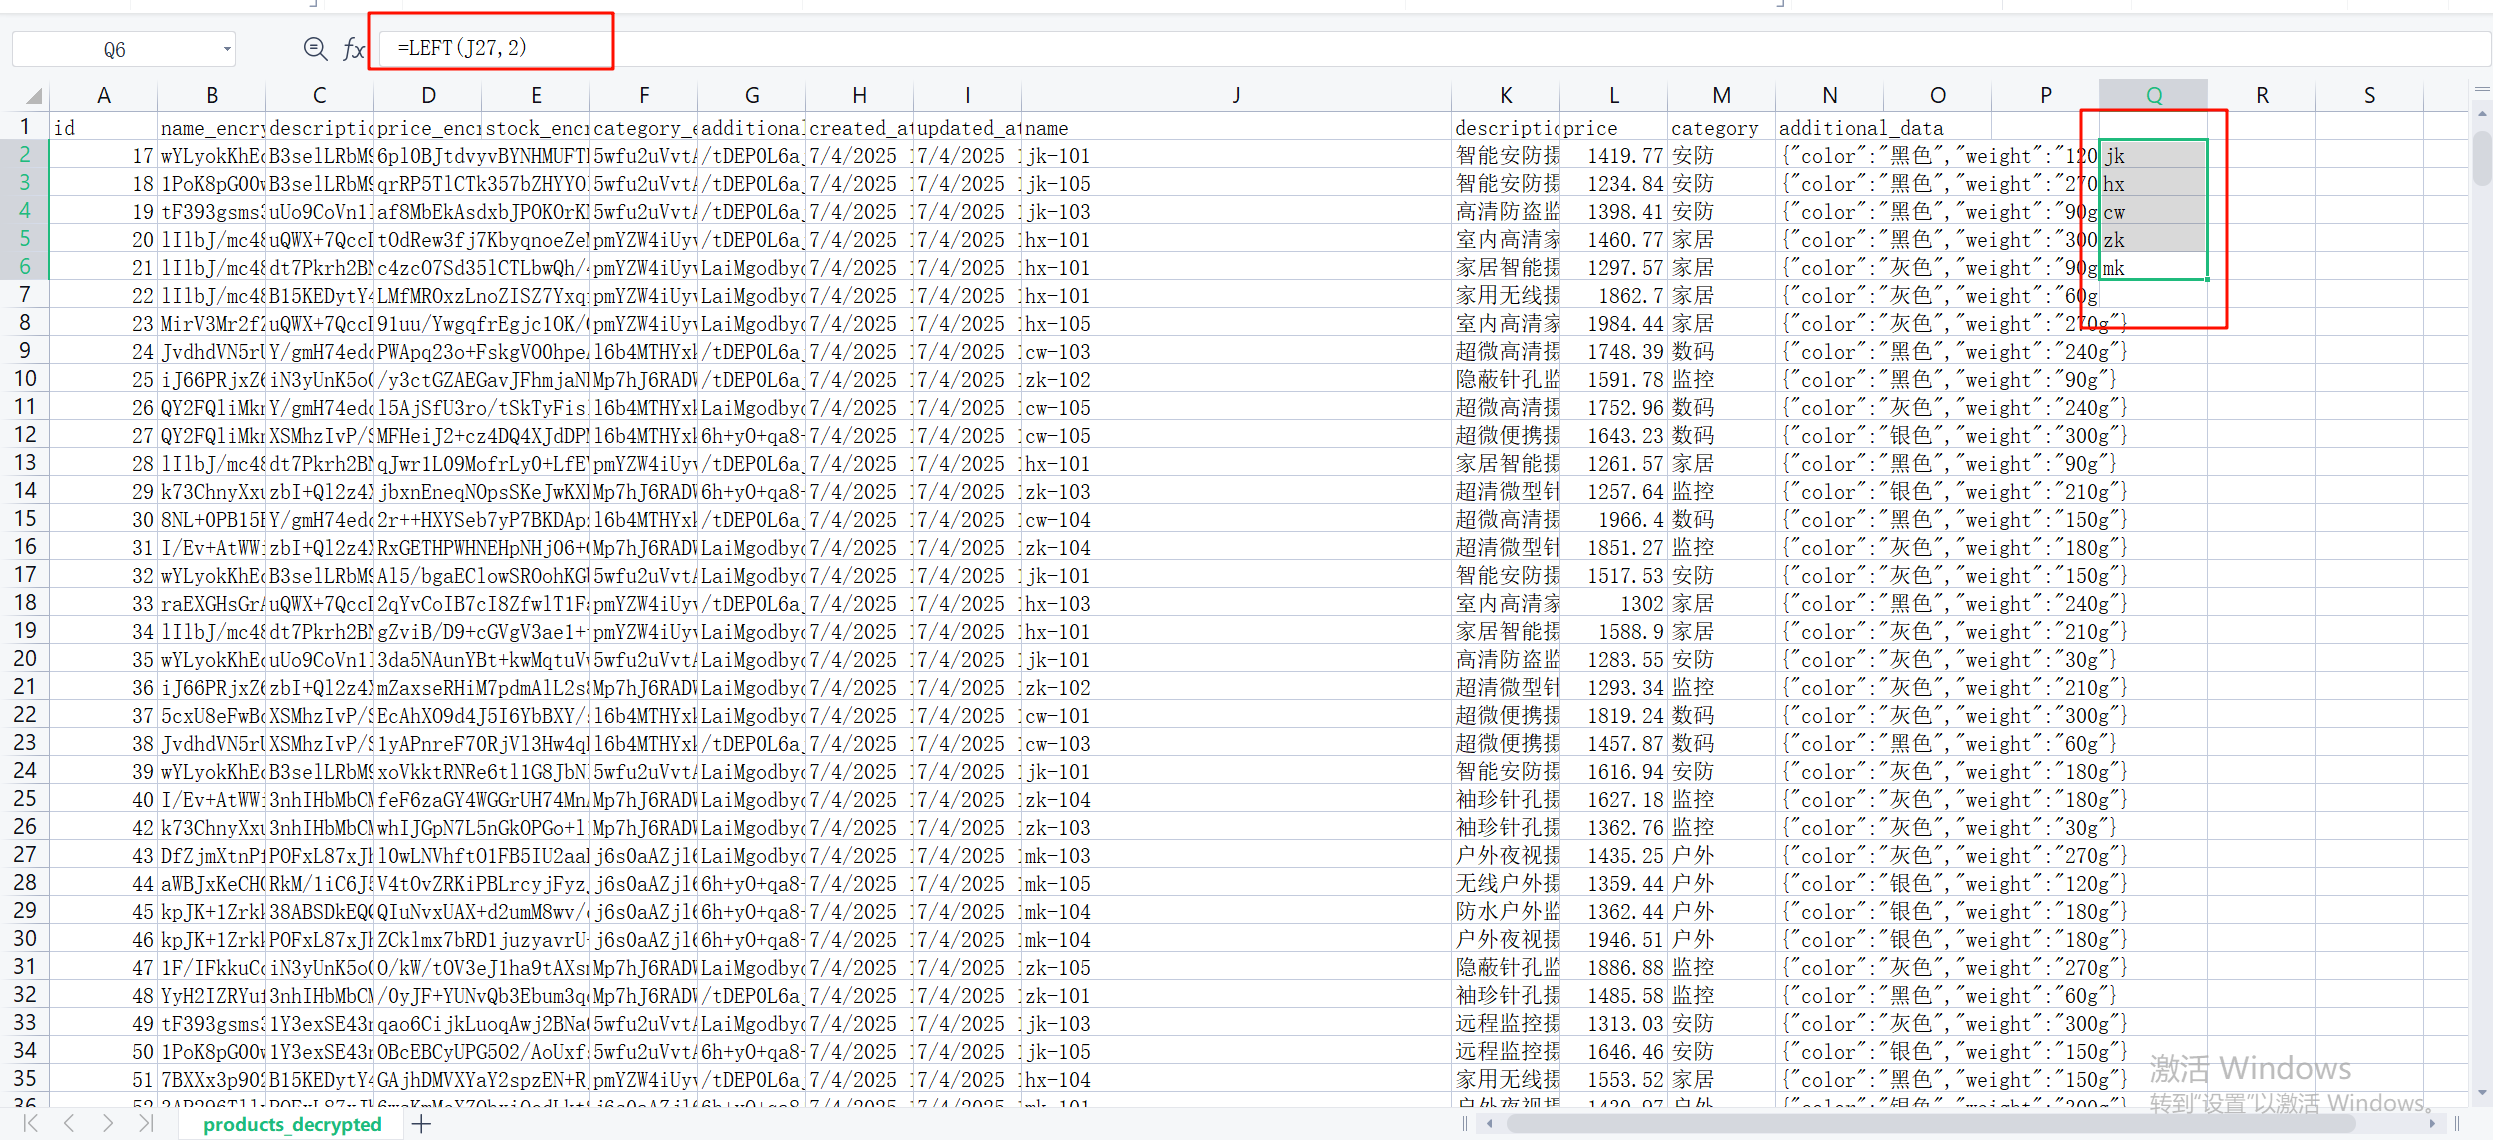Select column J header
This screenshot has width=2493, height=1140.
click(1236, 95)
